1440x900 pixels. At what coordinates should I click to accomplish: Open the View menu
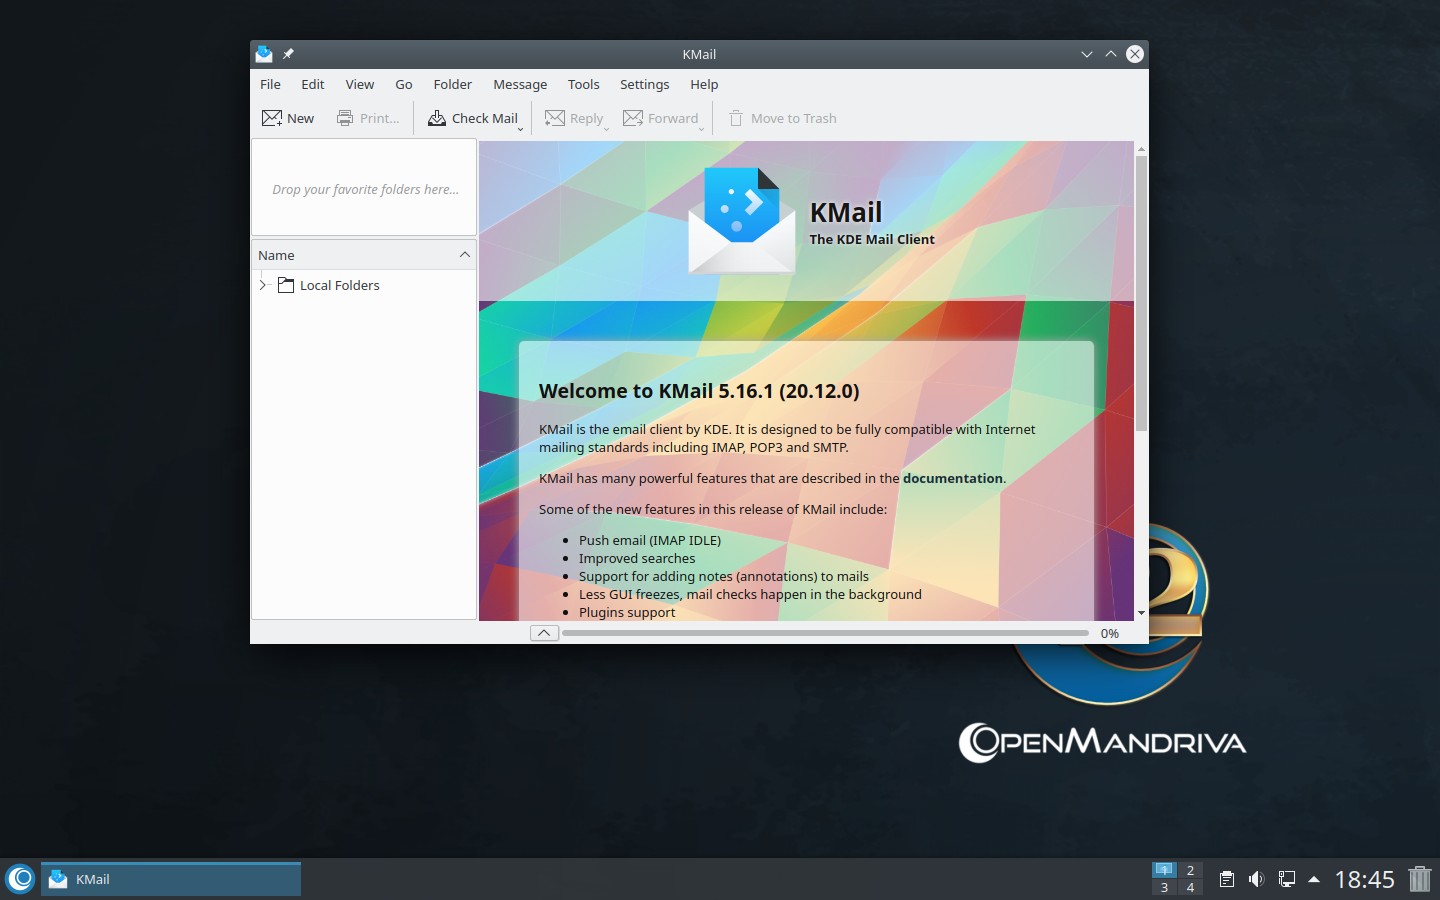click(x=360, y=84)
